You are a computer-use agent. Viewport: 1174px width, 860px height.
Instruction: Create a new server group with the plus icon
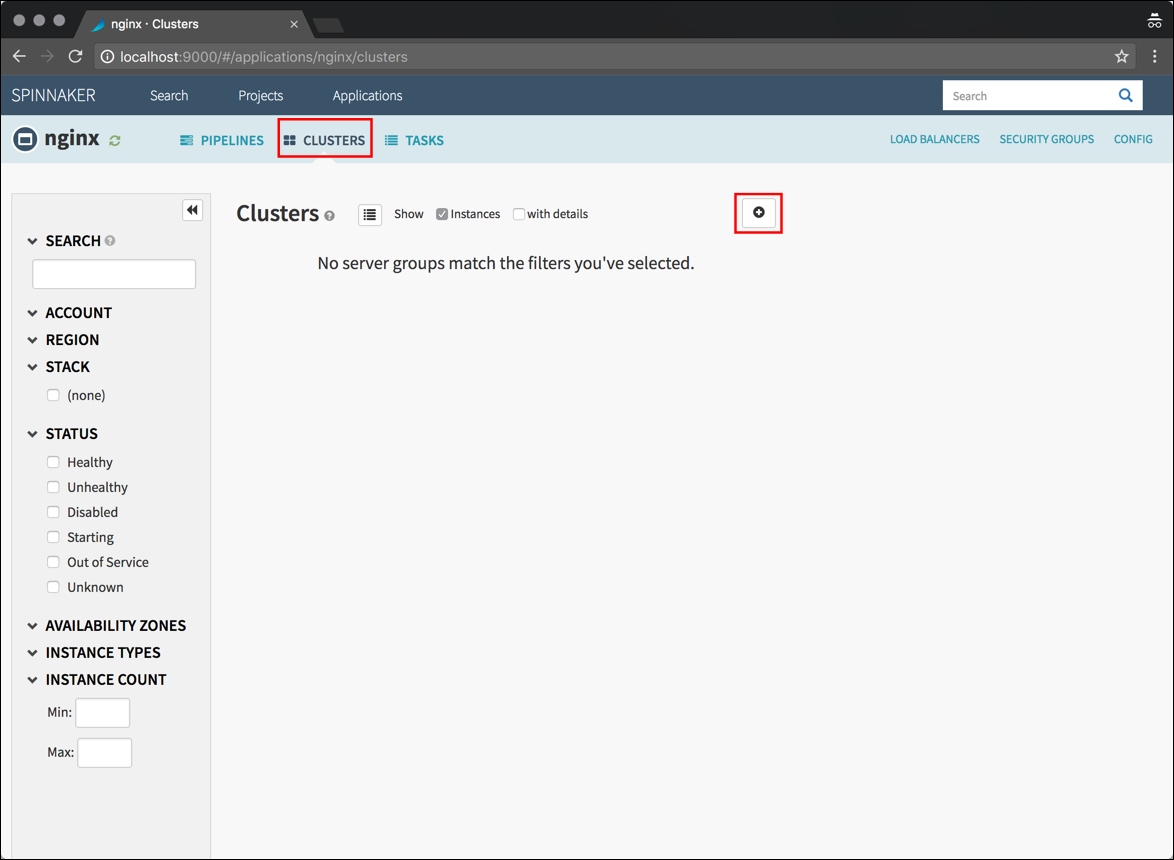tap(758, 212)
